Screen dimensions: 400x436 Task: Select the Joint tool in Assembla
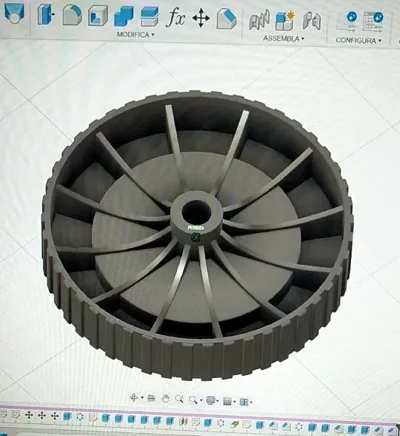click(259, 21)
